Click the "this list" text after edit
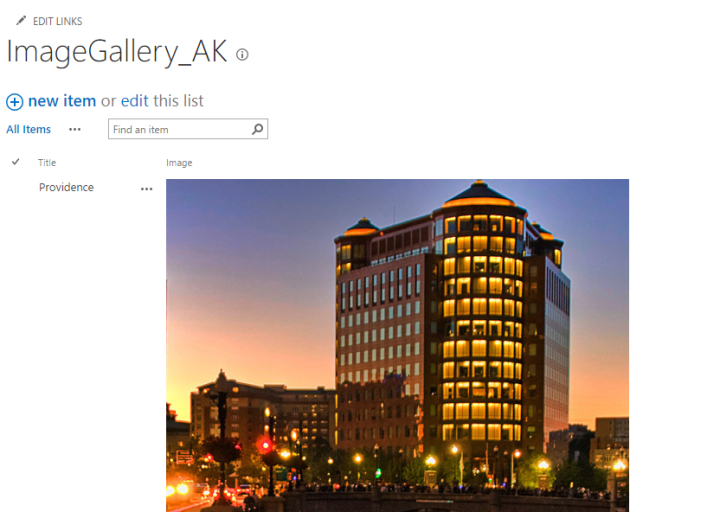The height and width of the screenshot is (512, 720). [178, 101]
